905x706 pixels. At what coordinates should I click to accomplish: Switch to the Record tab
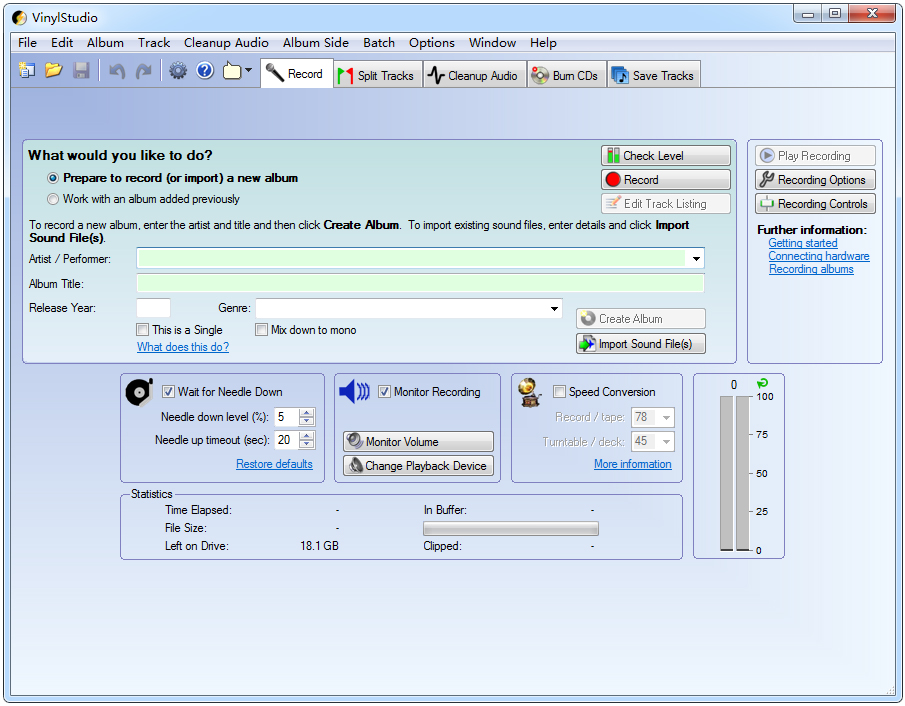[297, 74]
